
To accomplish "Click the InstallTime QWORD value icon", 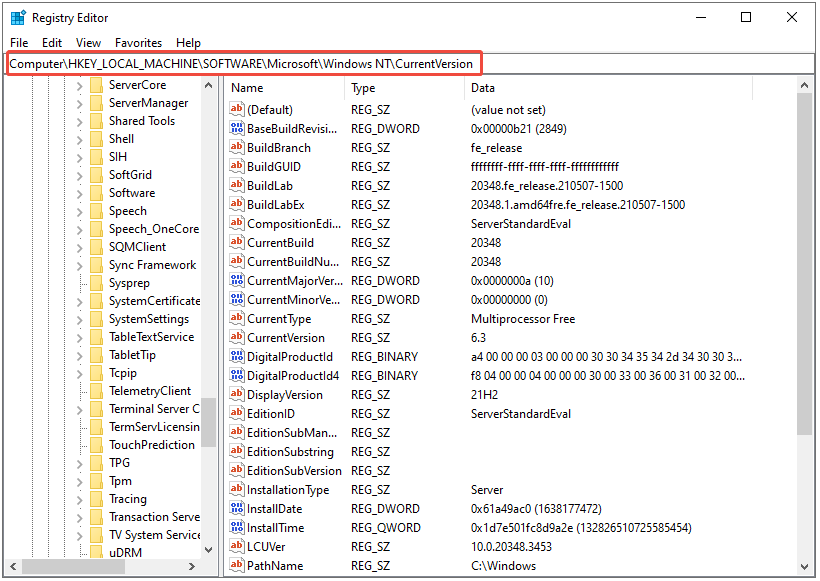I will [x=237, y=528].
